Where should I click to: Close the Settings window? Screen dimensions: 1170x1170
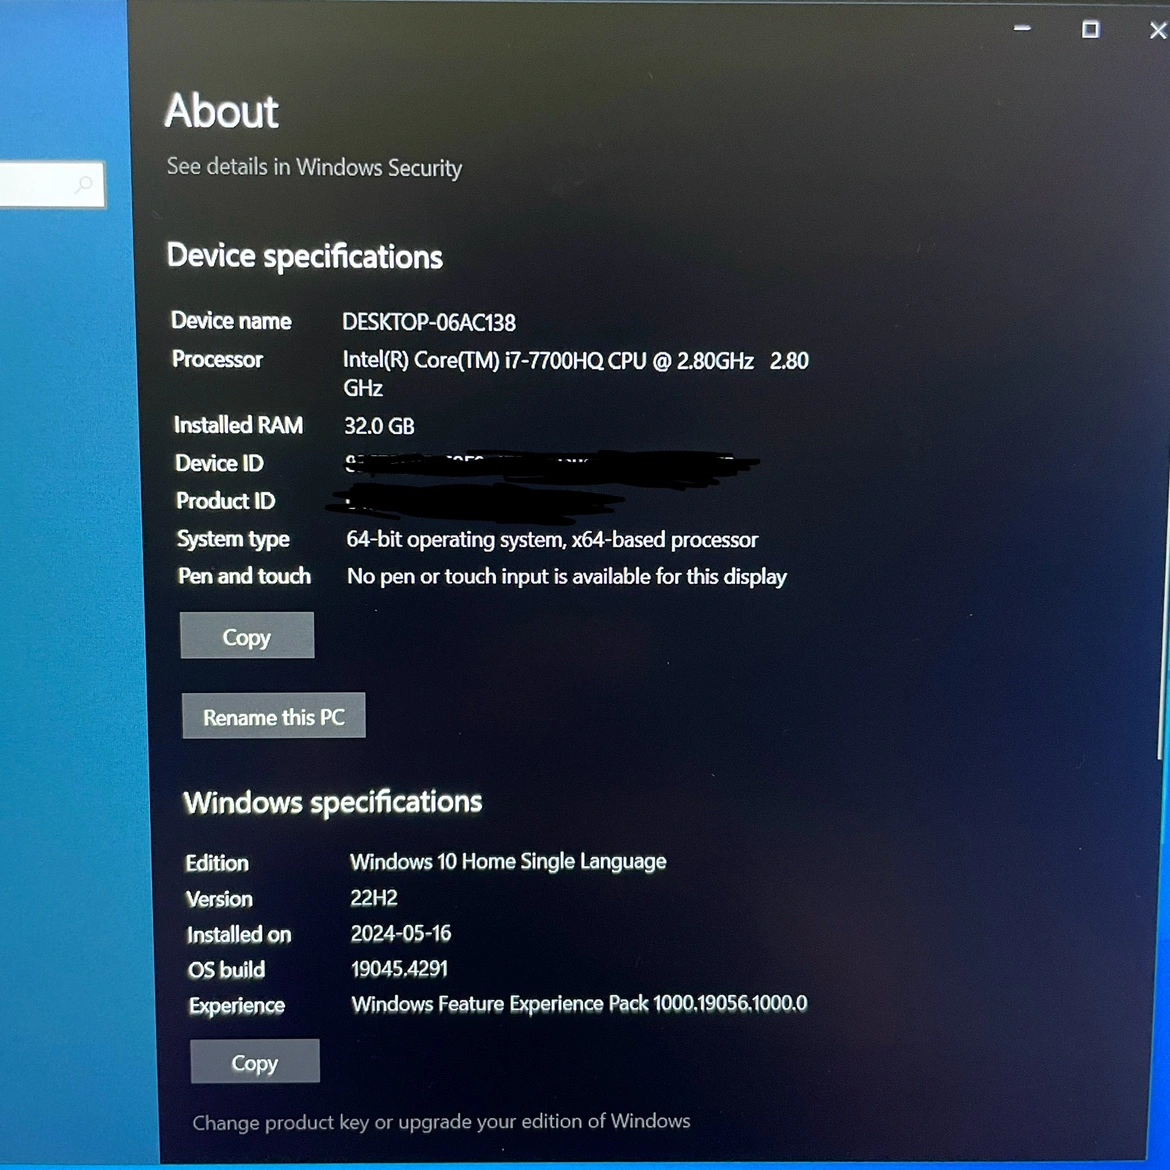point(1157,30)
